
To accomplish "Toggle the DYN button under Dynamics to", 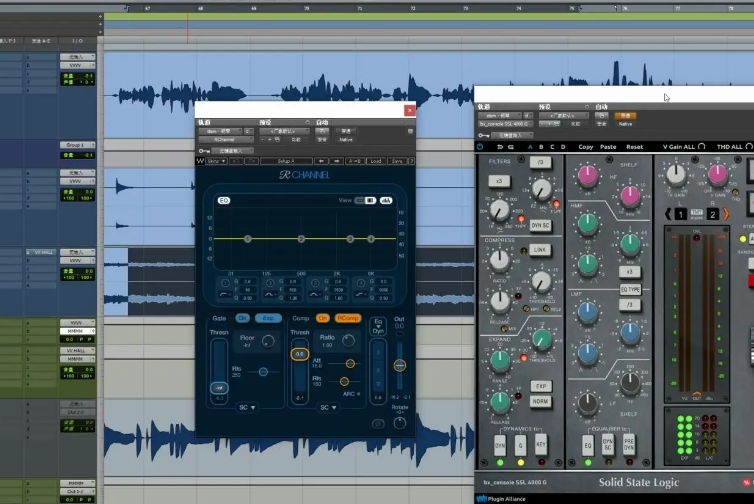I will (500, 446).
